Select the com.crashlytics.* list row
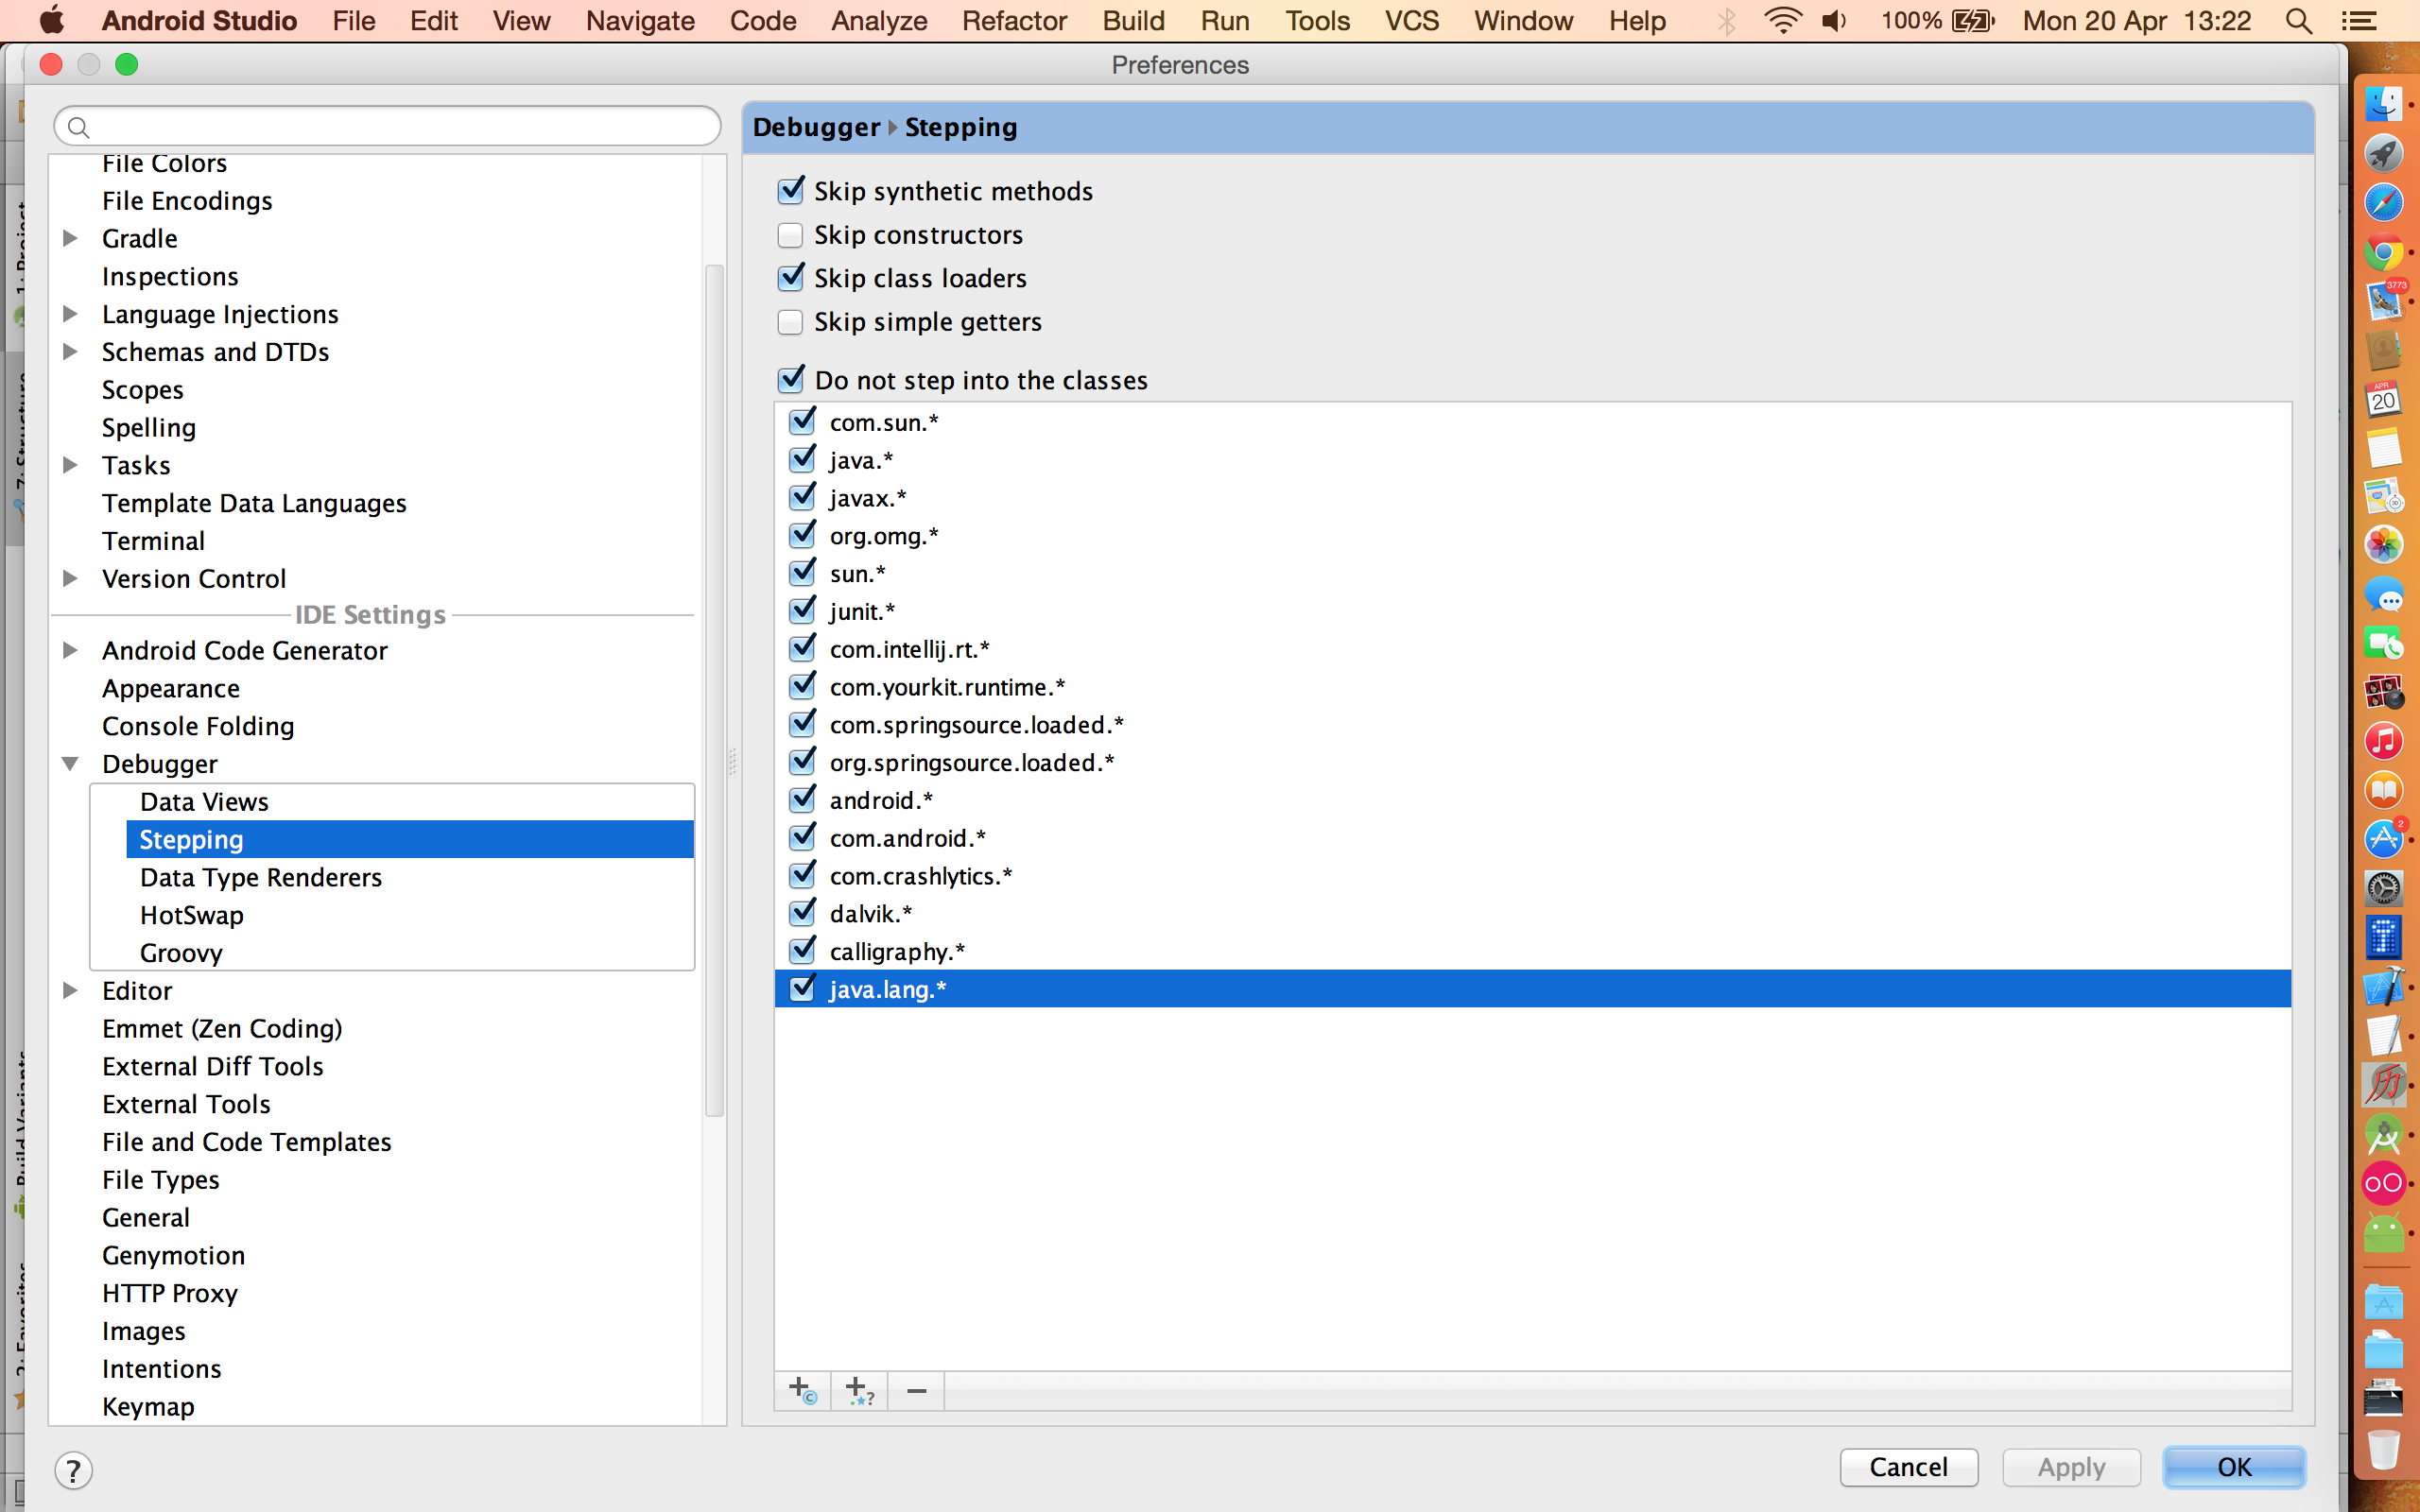The width and height of the screenshot is (2420, 1512). [1532, 876]
